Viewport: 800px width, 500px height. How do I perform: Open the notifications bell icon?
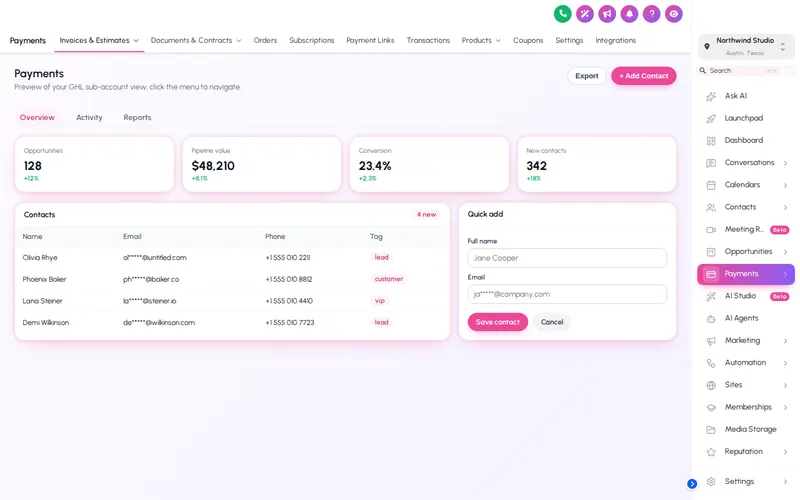tap(629, 14)
